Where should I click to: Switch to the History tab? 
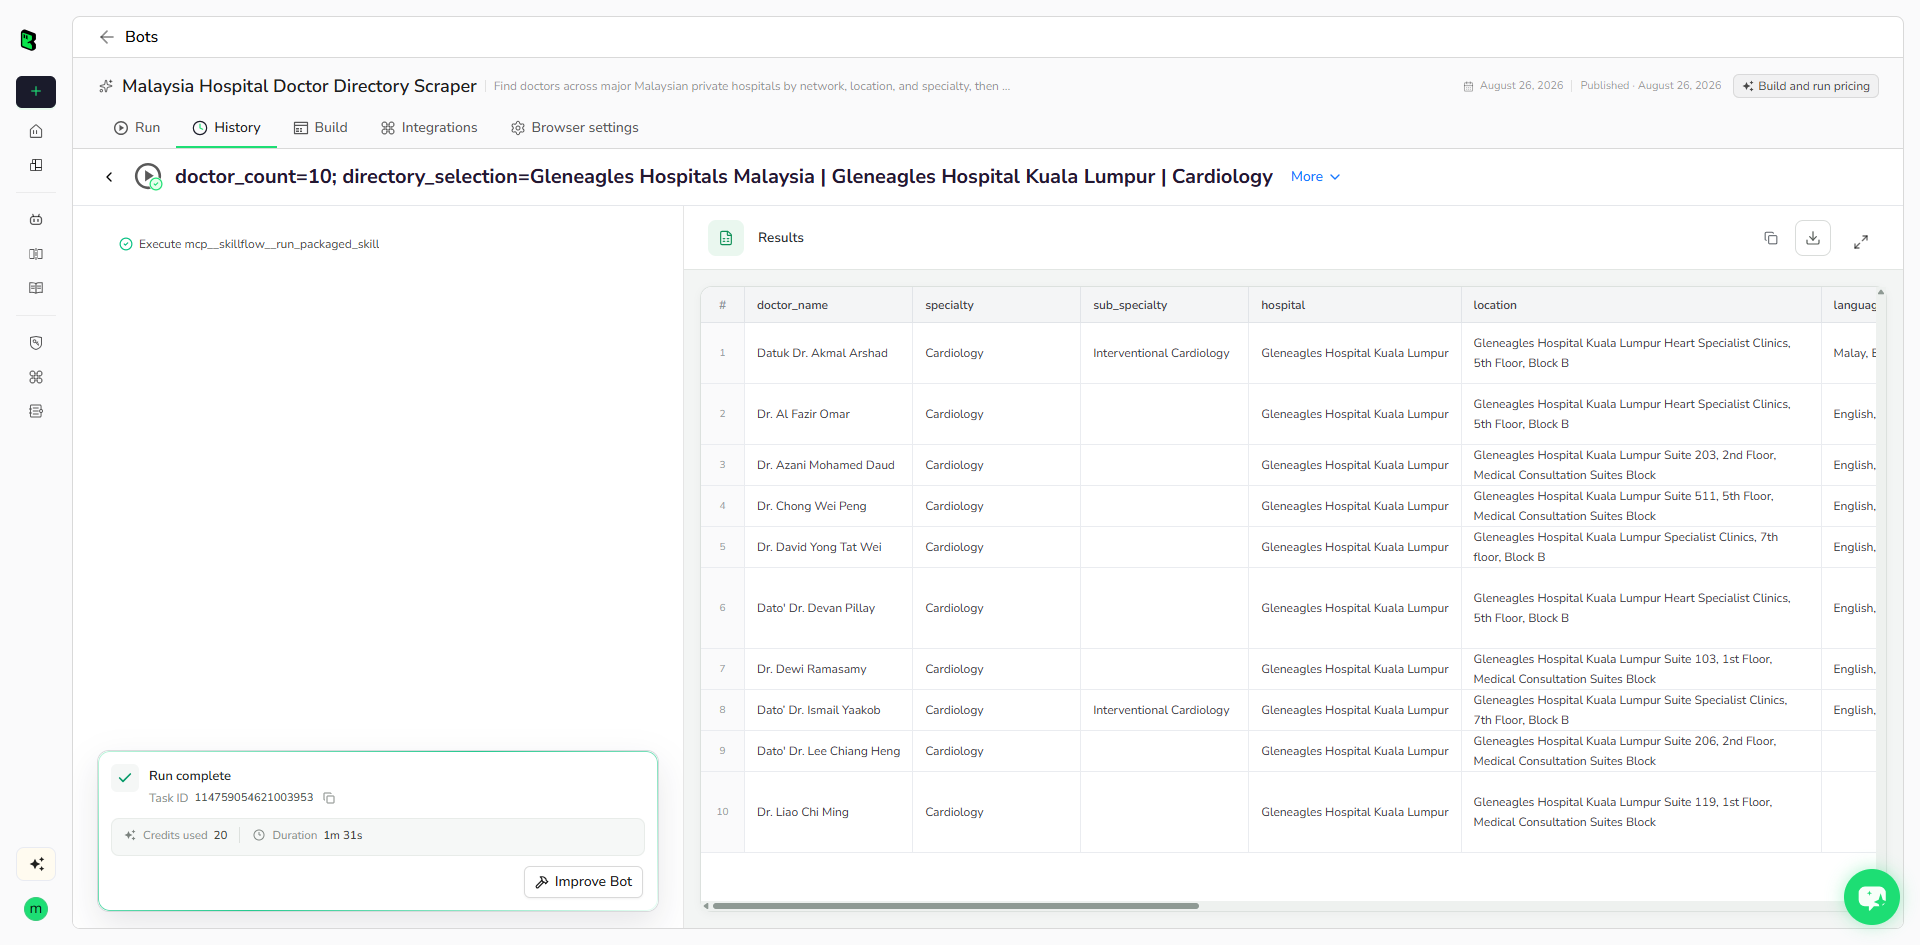(226, 128)
